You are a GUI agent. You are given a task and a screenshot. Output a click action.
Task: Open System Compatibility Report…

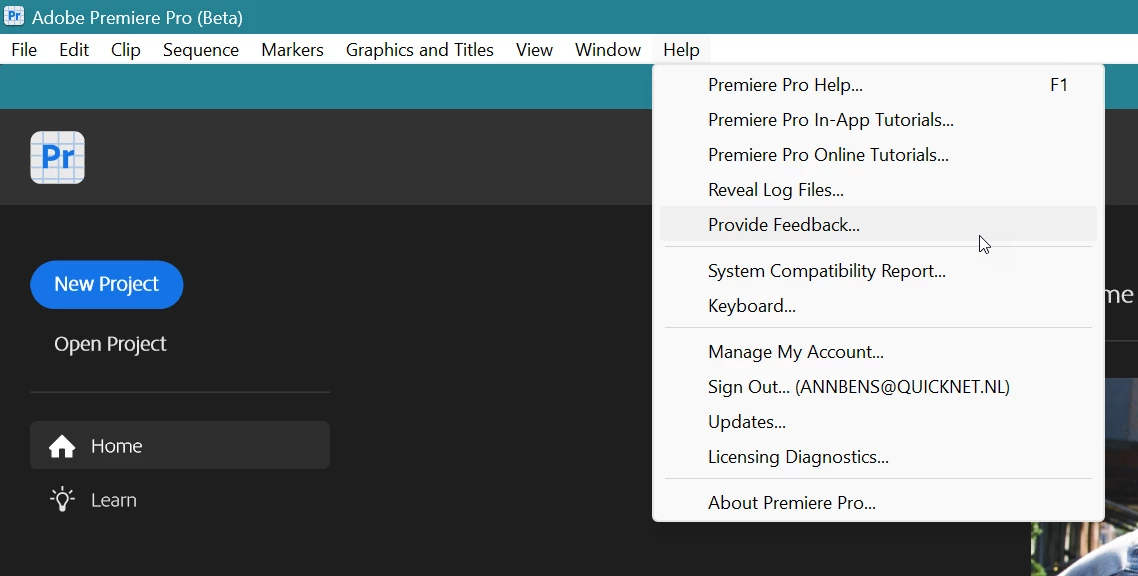(x=878, y=271)
